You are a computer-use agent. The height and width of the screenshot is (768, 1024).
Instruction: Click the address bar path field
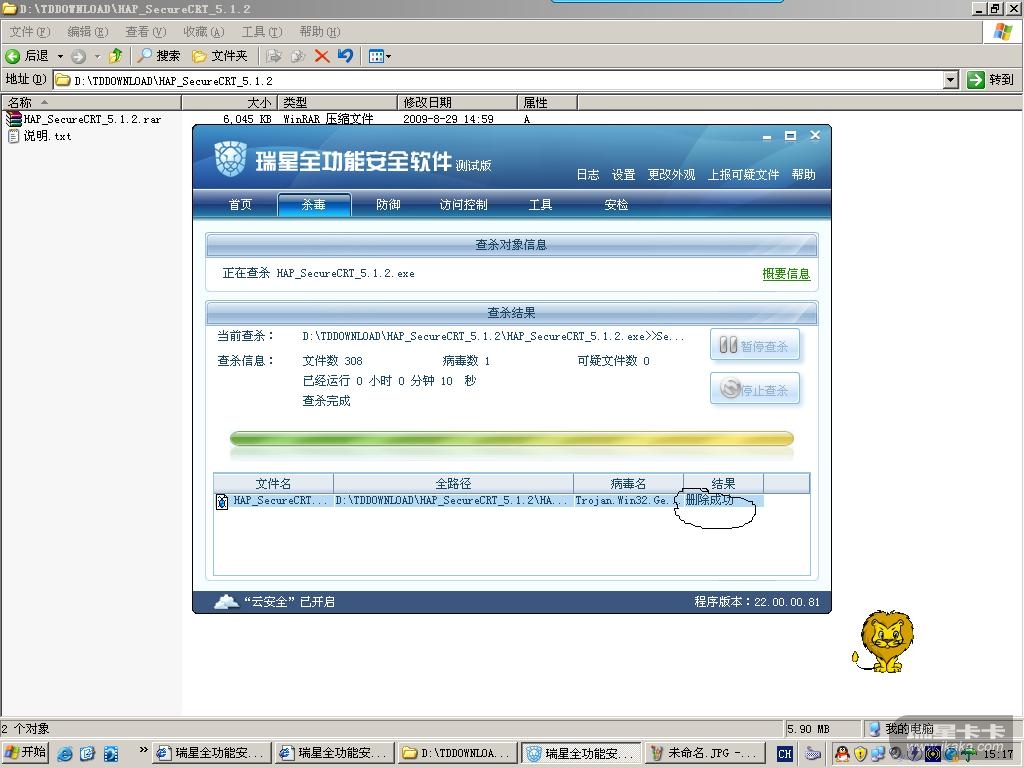[x=499, y=80]
